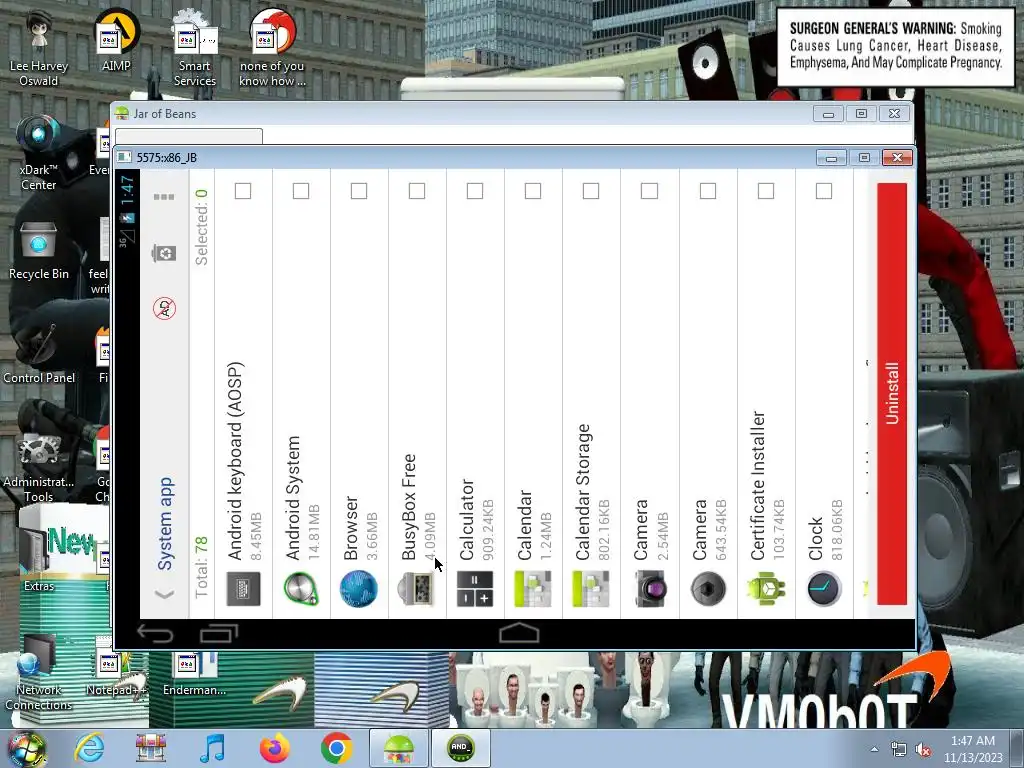Click the remove ads icon
The image size is (1024, 768).
click(x=165, y=308)
